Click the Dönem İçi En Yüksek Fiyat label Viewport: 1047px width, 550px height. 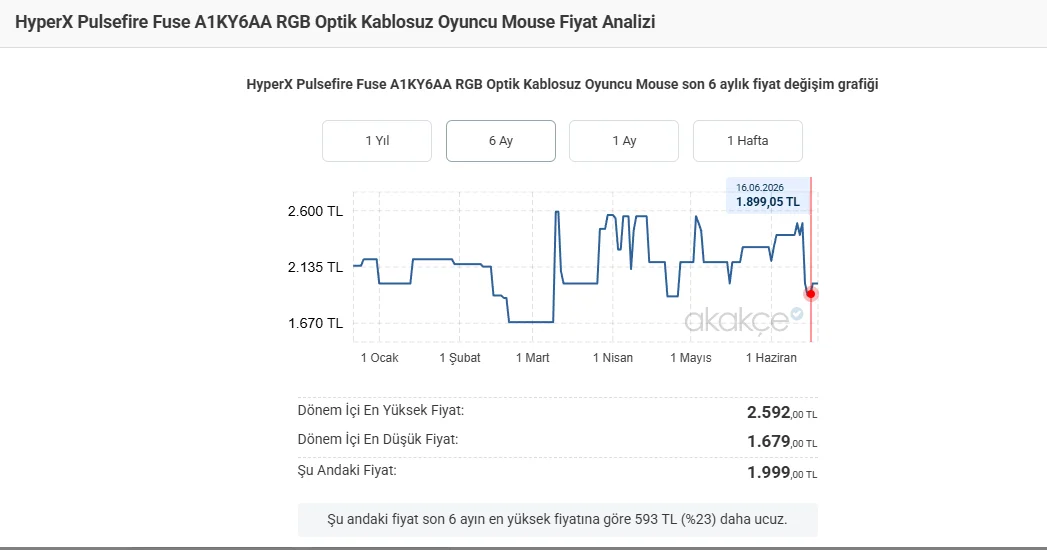(381, 410)
